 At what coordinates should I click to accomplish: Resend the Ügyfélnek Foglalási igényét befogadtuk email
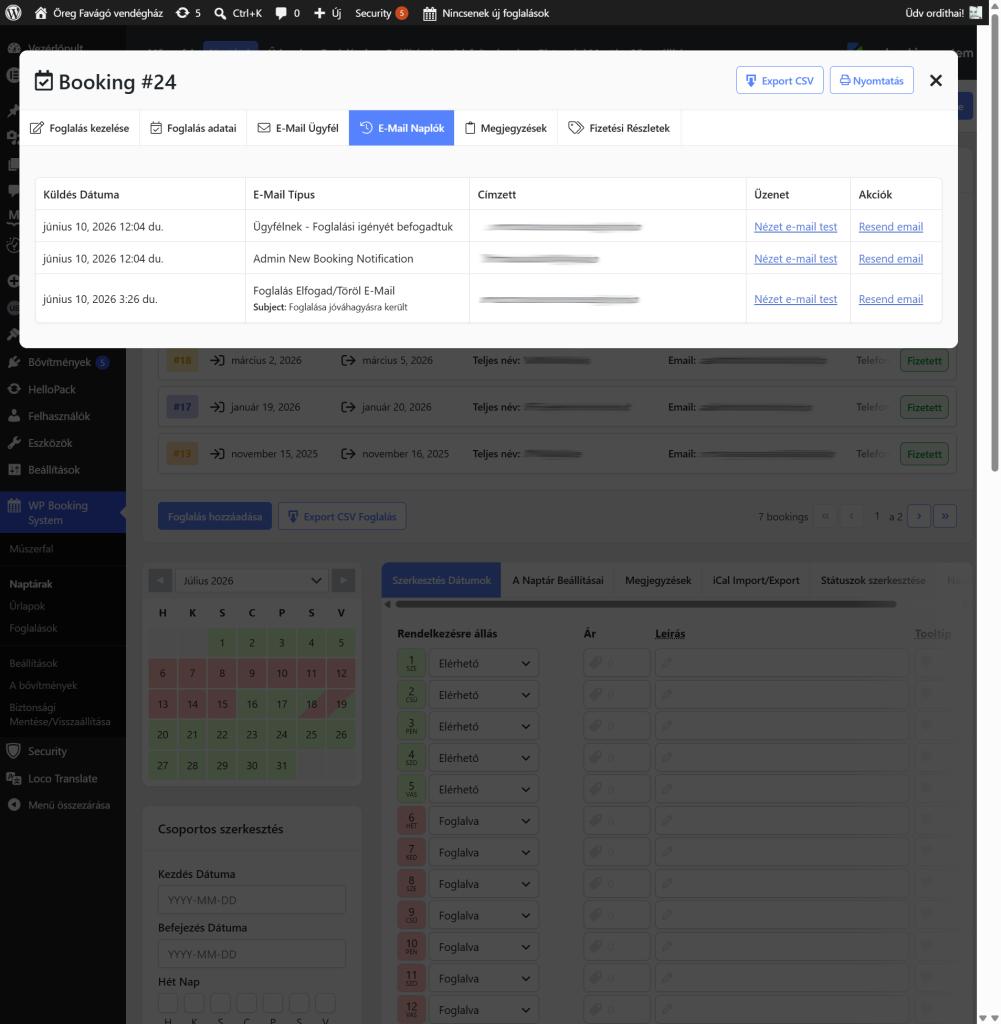891,227
